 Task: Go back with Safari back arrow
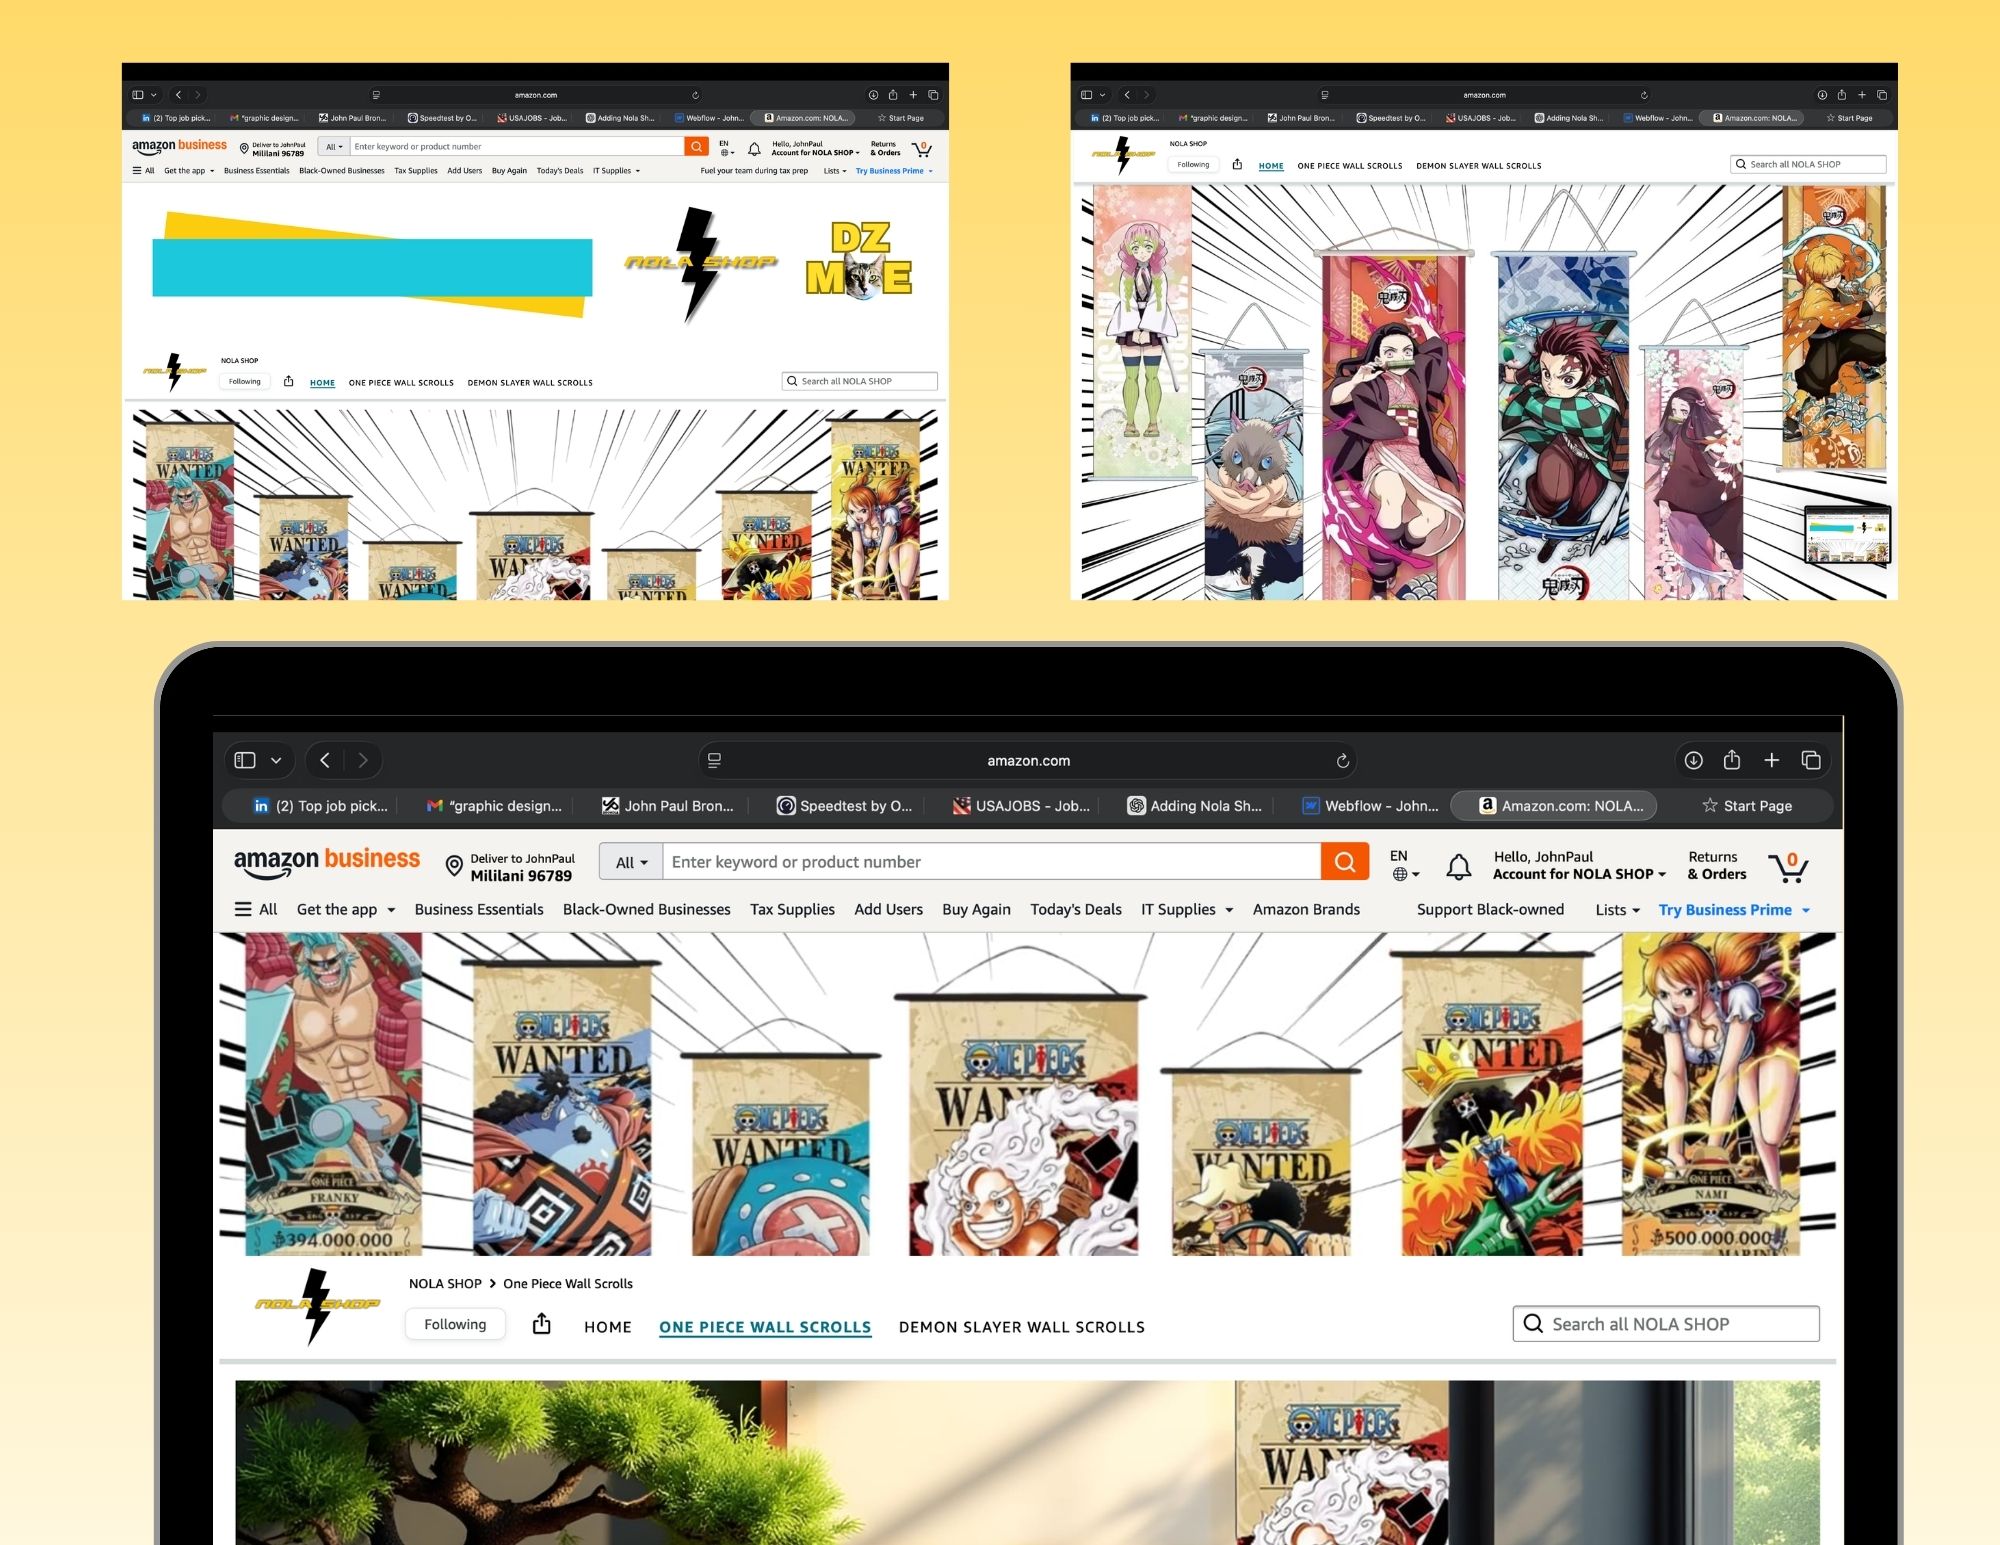click(x=325, y=761)
